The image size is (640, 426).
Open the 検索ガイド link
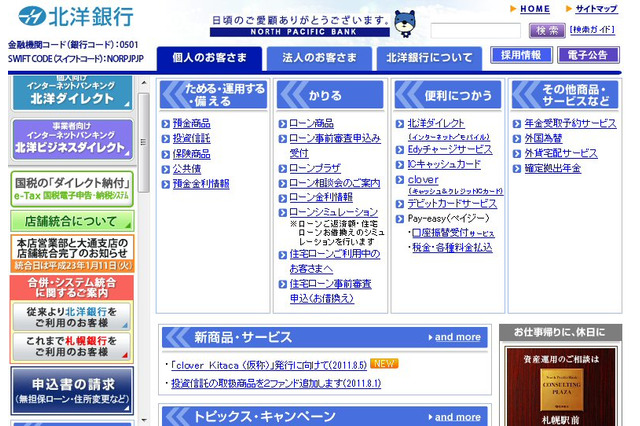point(592,30)
